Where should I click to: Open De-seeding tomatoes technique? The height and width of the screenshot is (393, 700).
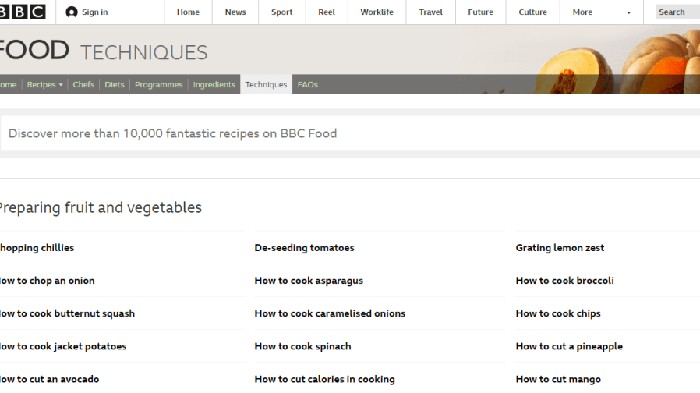[304, 248]
